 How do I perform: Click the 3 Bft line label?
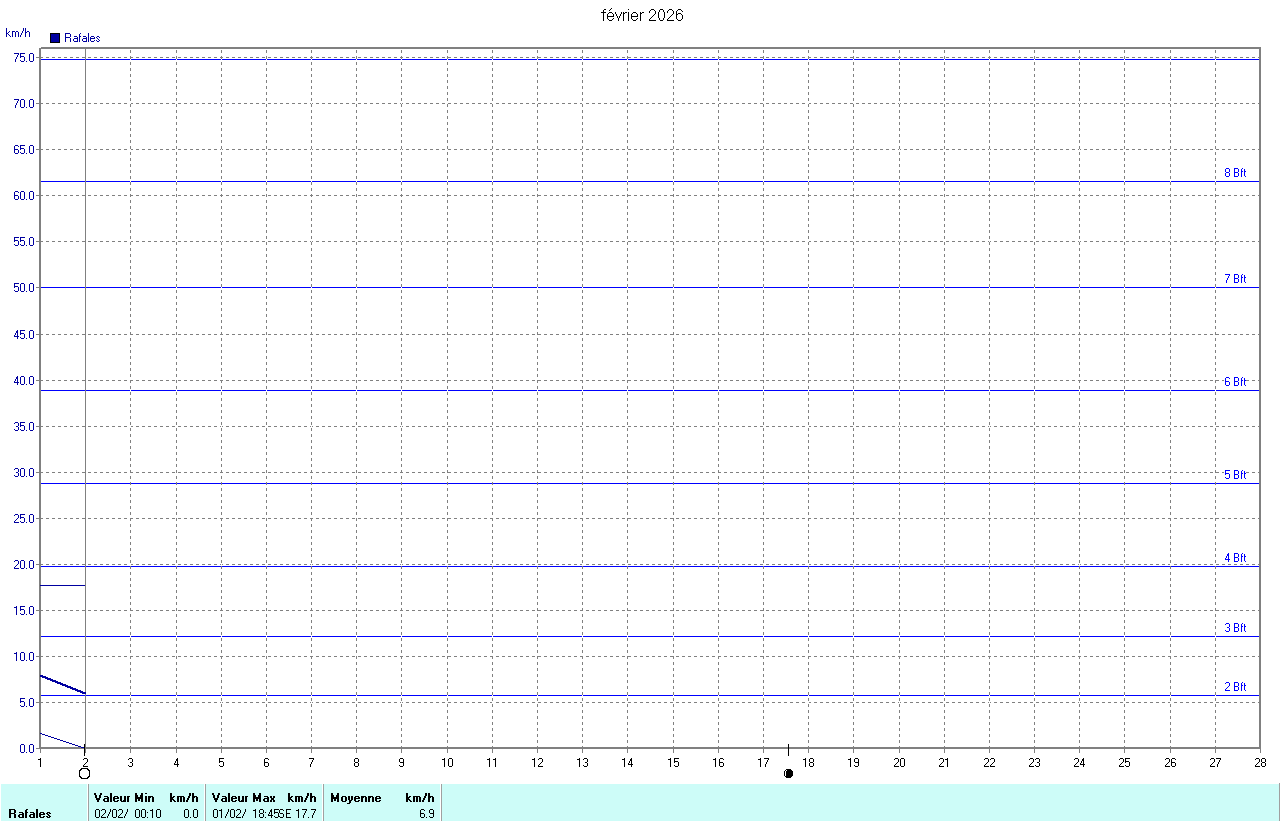pyautogui.click(x=1235, y=628)
